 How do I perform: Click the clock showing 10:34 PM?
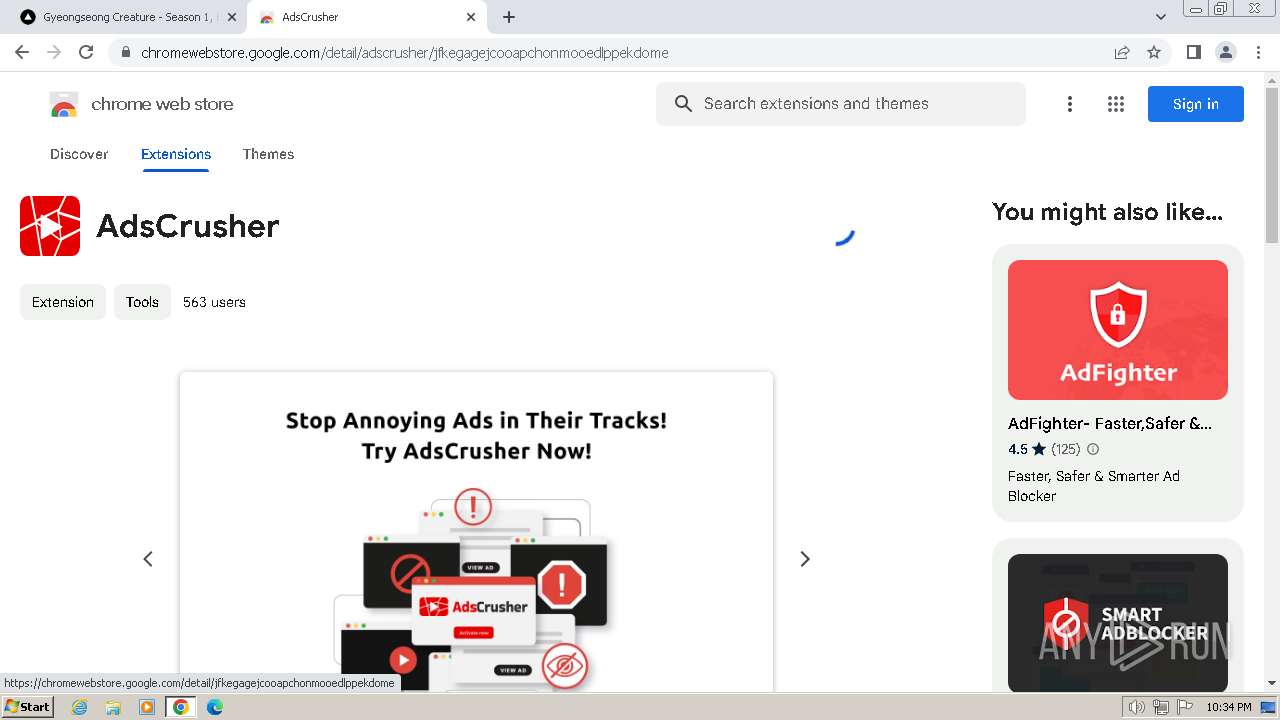(x=1229, y=707)
